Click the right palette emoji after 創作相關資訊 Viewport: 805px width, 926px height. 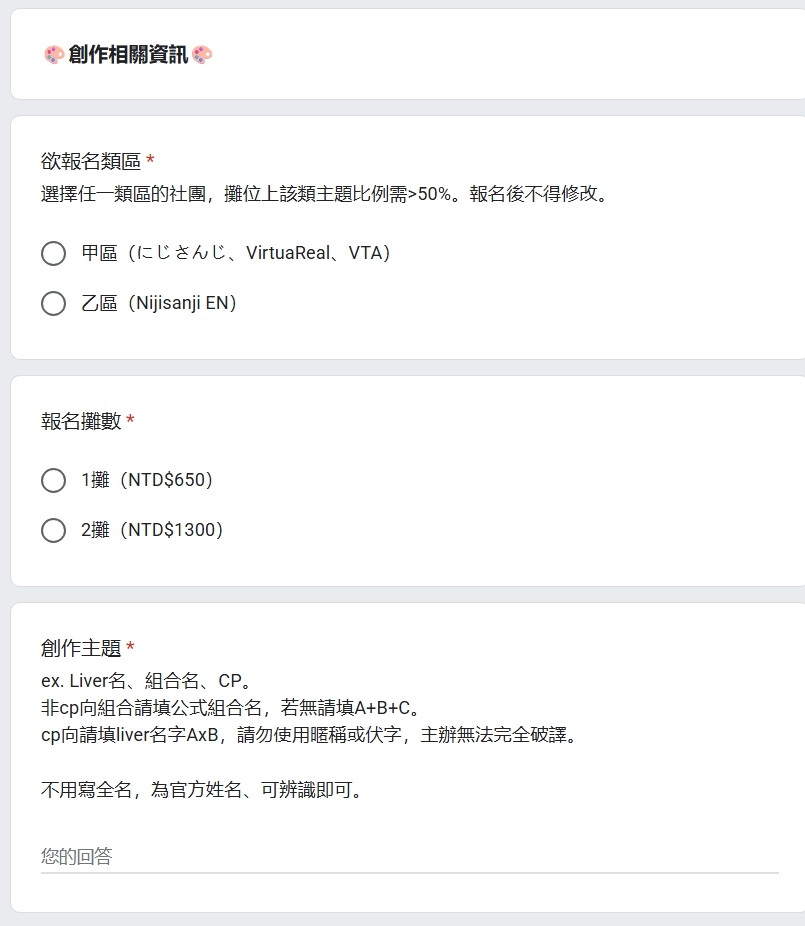tap(203, 55)
